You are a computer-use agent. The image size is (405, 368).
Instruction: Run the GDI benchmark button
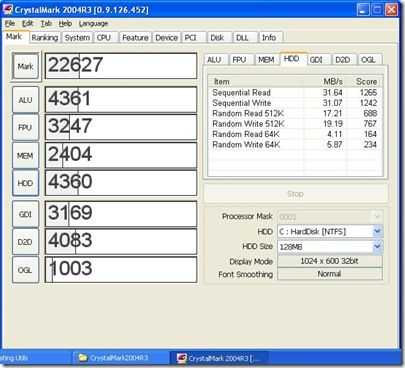(x=26, y=214)
